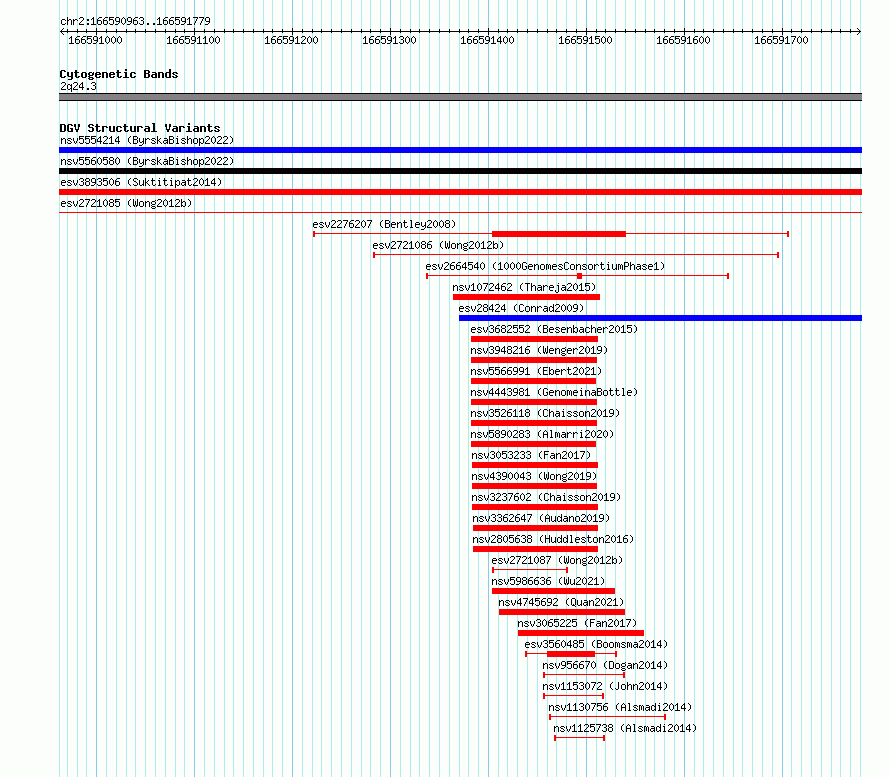Click the gray 2q24.3 cytogenetic band bar

(460, 97)
